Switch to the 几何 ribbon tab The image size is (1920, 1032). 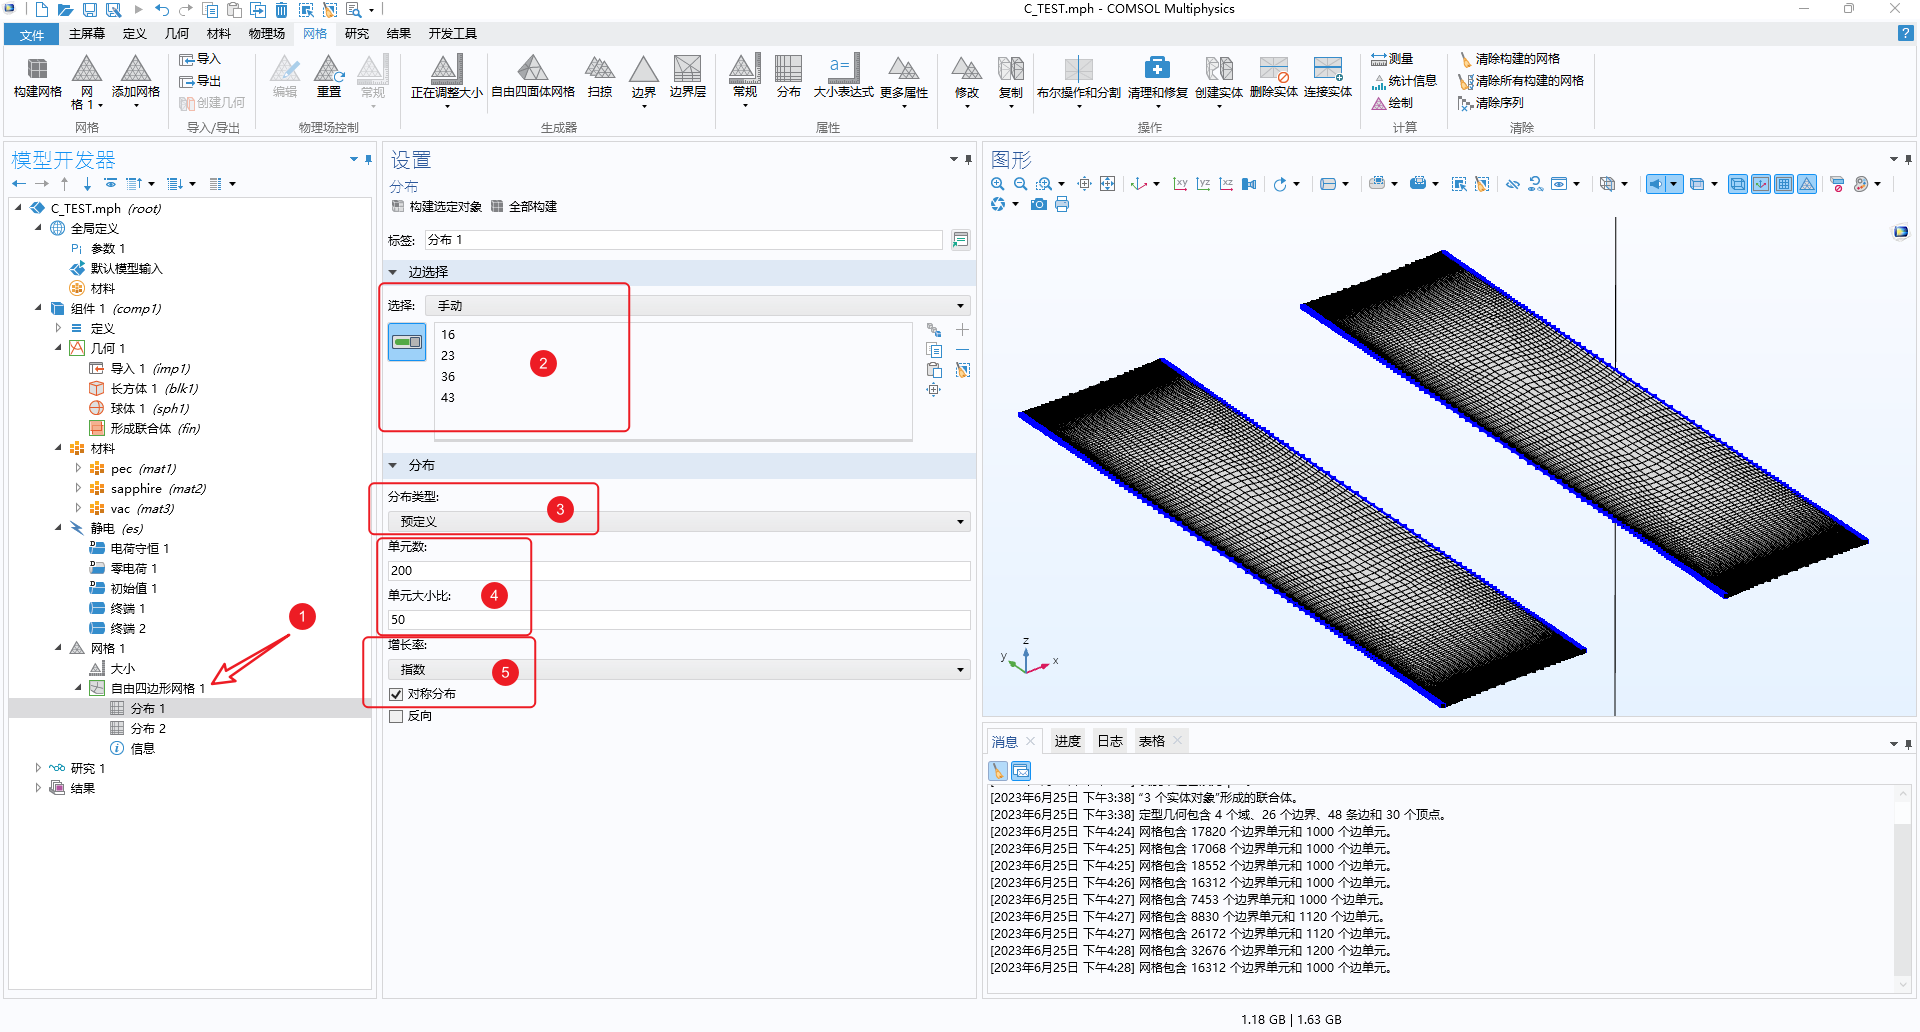(x=177, y=34)
